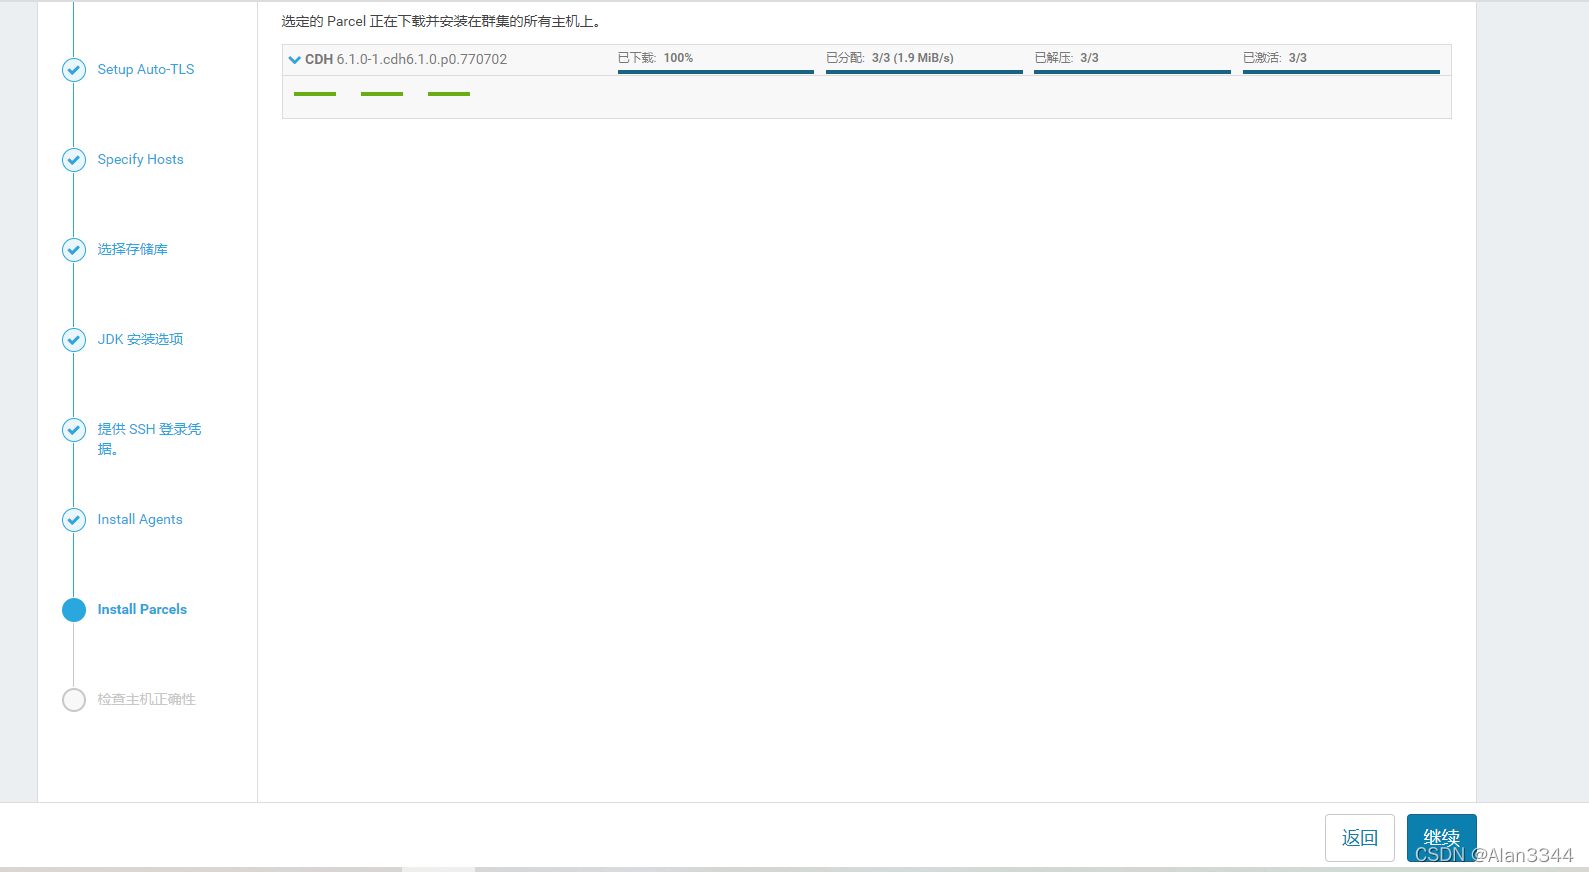
Task: Click the 返回 back button
Action: point(1360,838)
